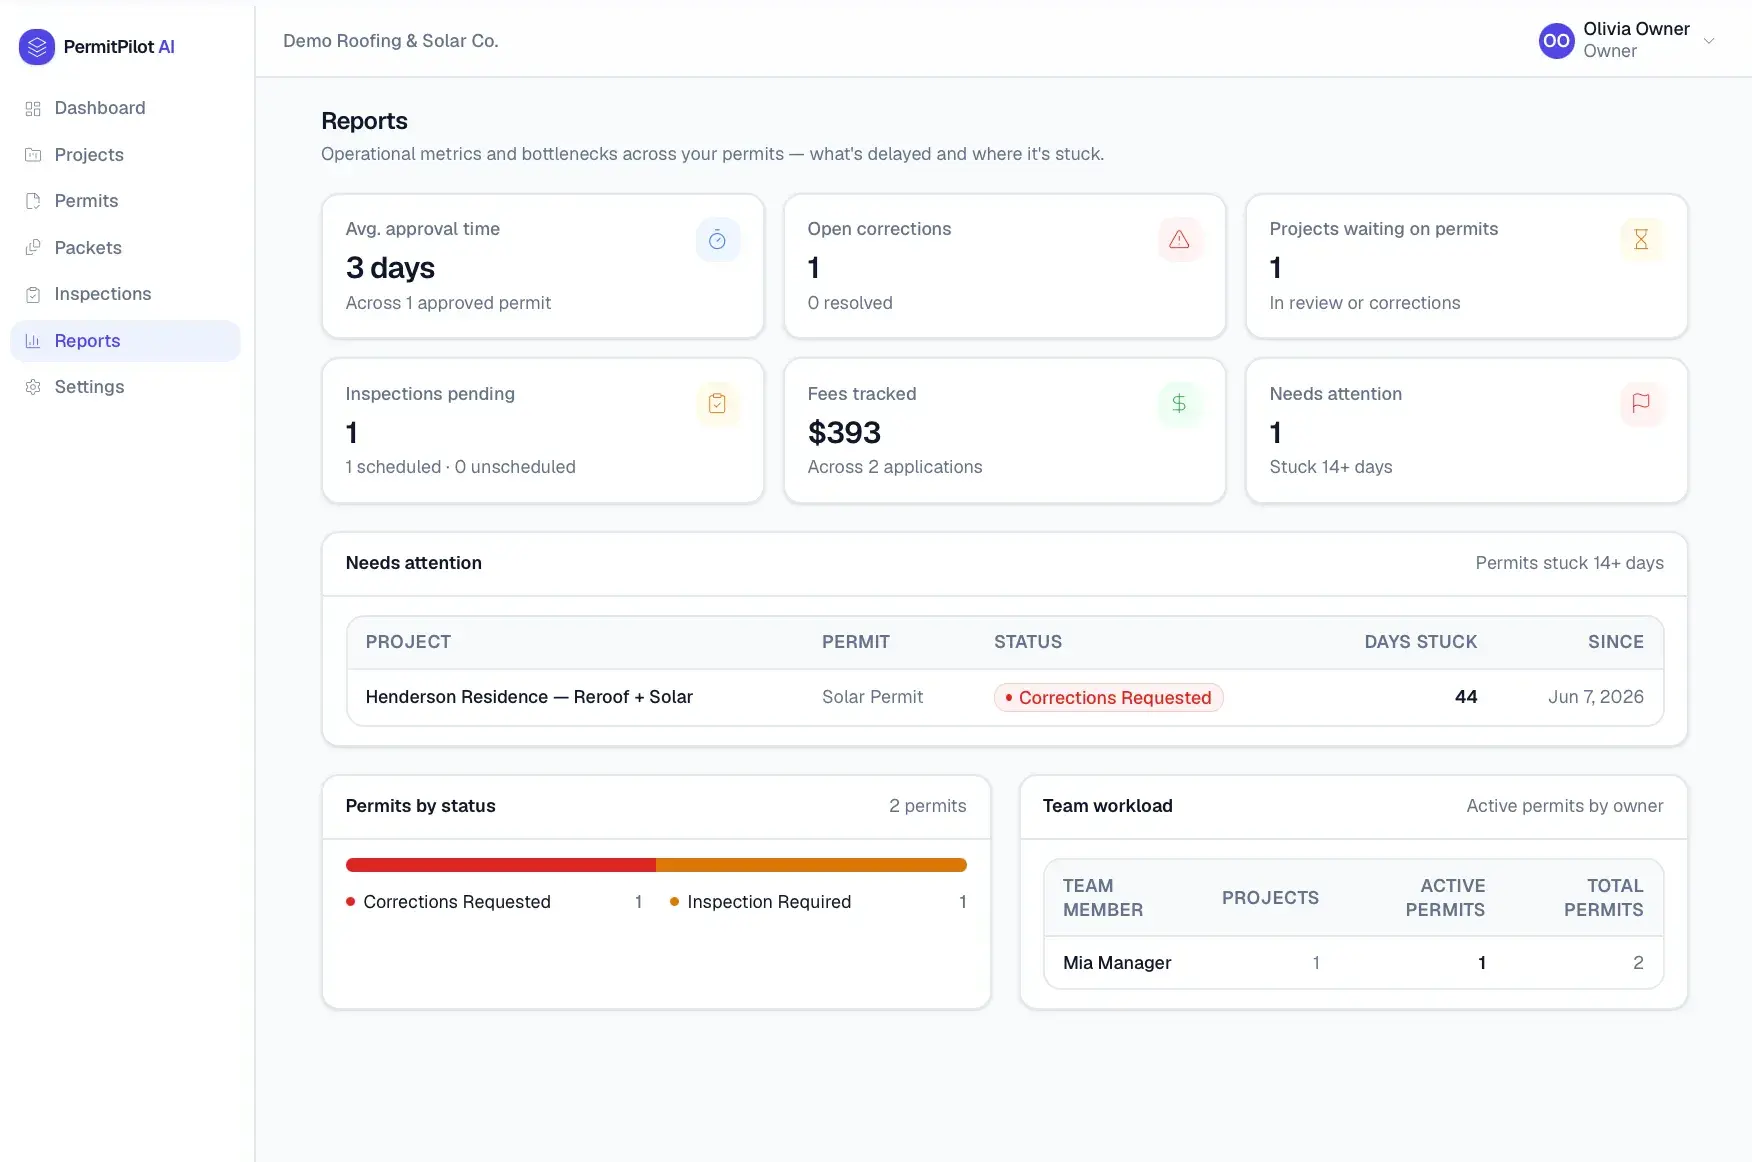Select the Reports nav label
The height and width of the screenshot is (1162, 1752).
pyautogui.click(x=87, y=341)
